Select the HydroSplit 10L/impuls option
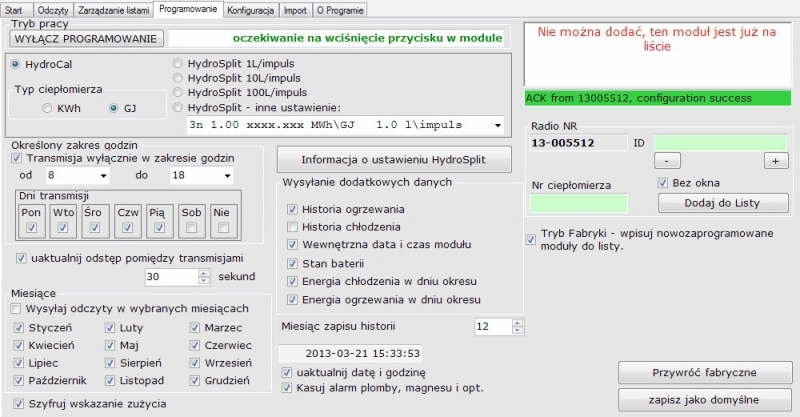This screenshot has width=800, height=417. click(180, 78)
